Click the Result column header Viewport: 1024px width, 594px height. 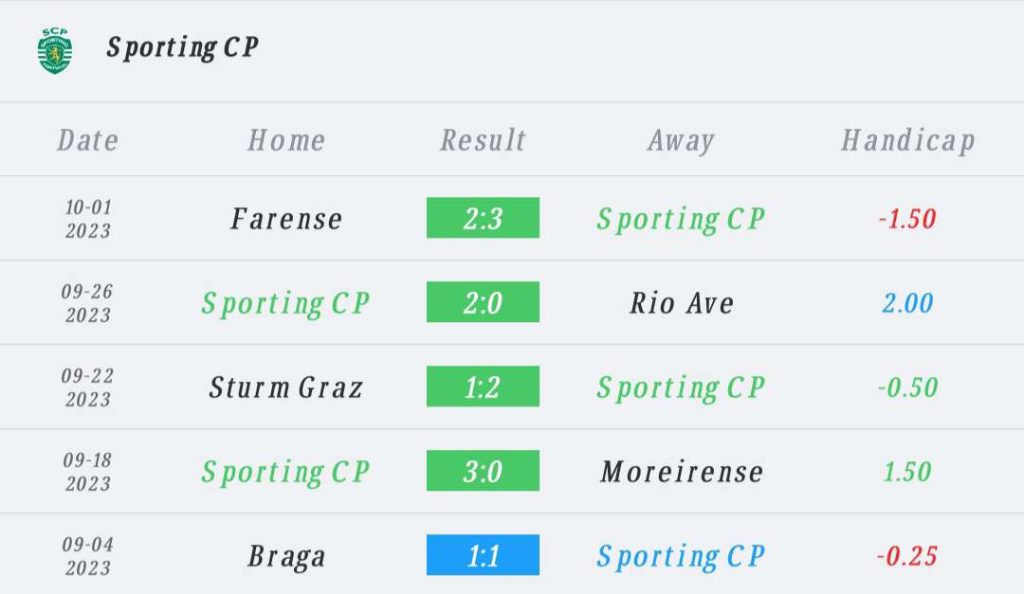pyautogui.click(x=483, y=140)
